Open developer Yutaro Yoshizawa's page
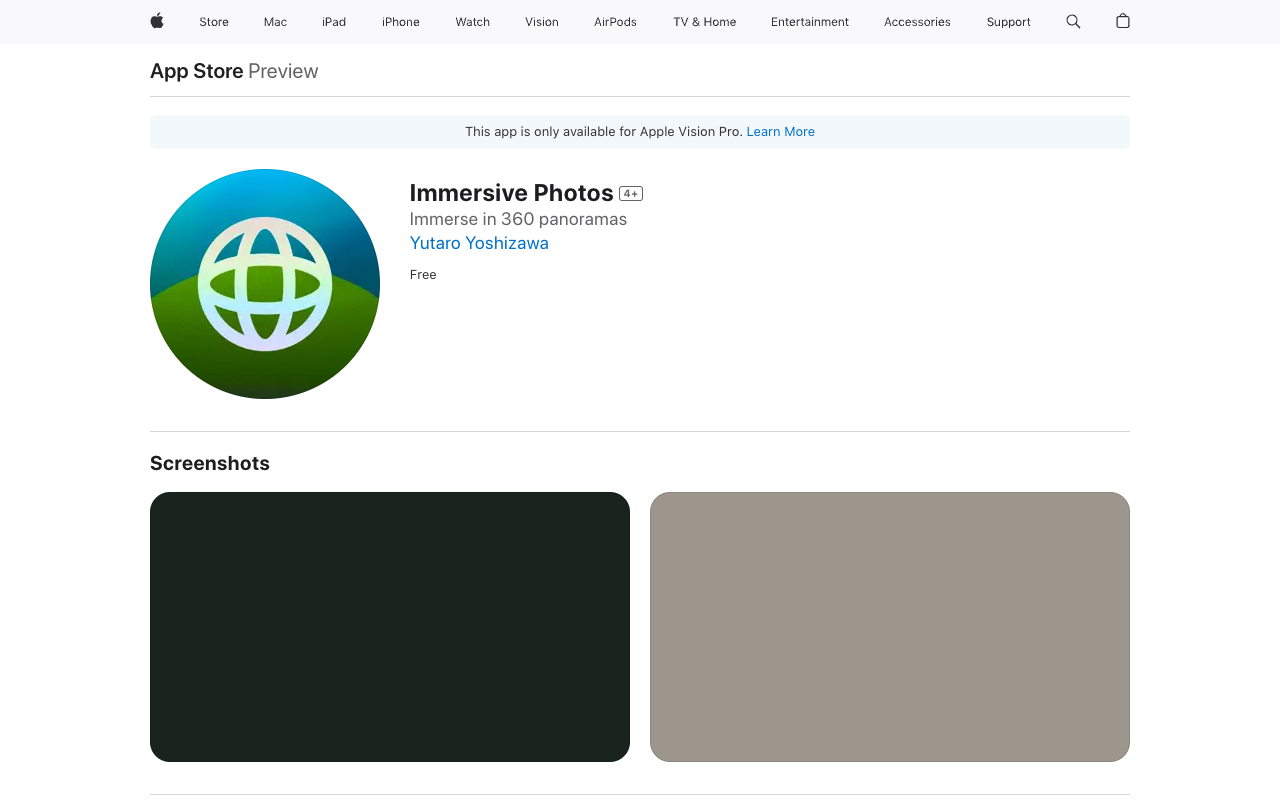 coord(479,243)
